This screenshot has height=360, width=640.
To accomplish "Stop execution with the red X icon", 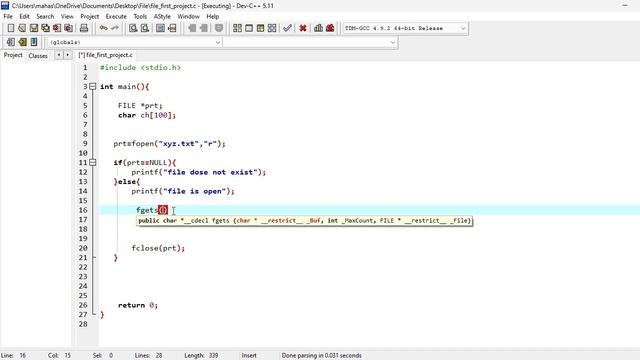I will tap(303, 28).
